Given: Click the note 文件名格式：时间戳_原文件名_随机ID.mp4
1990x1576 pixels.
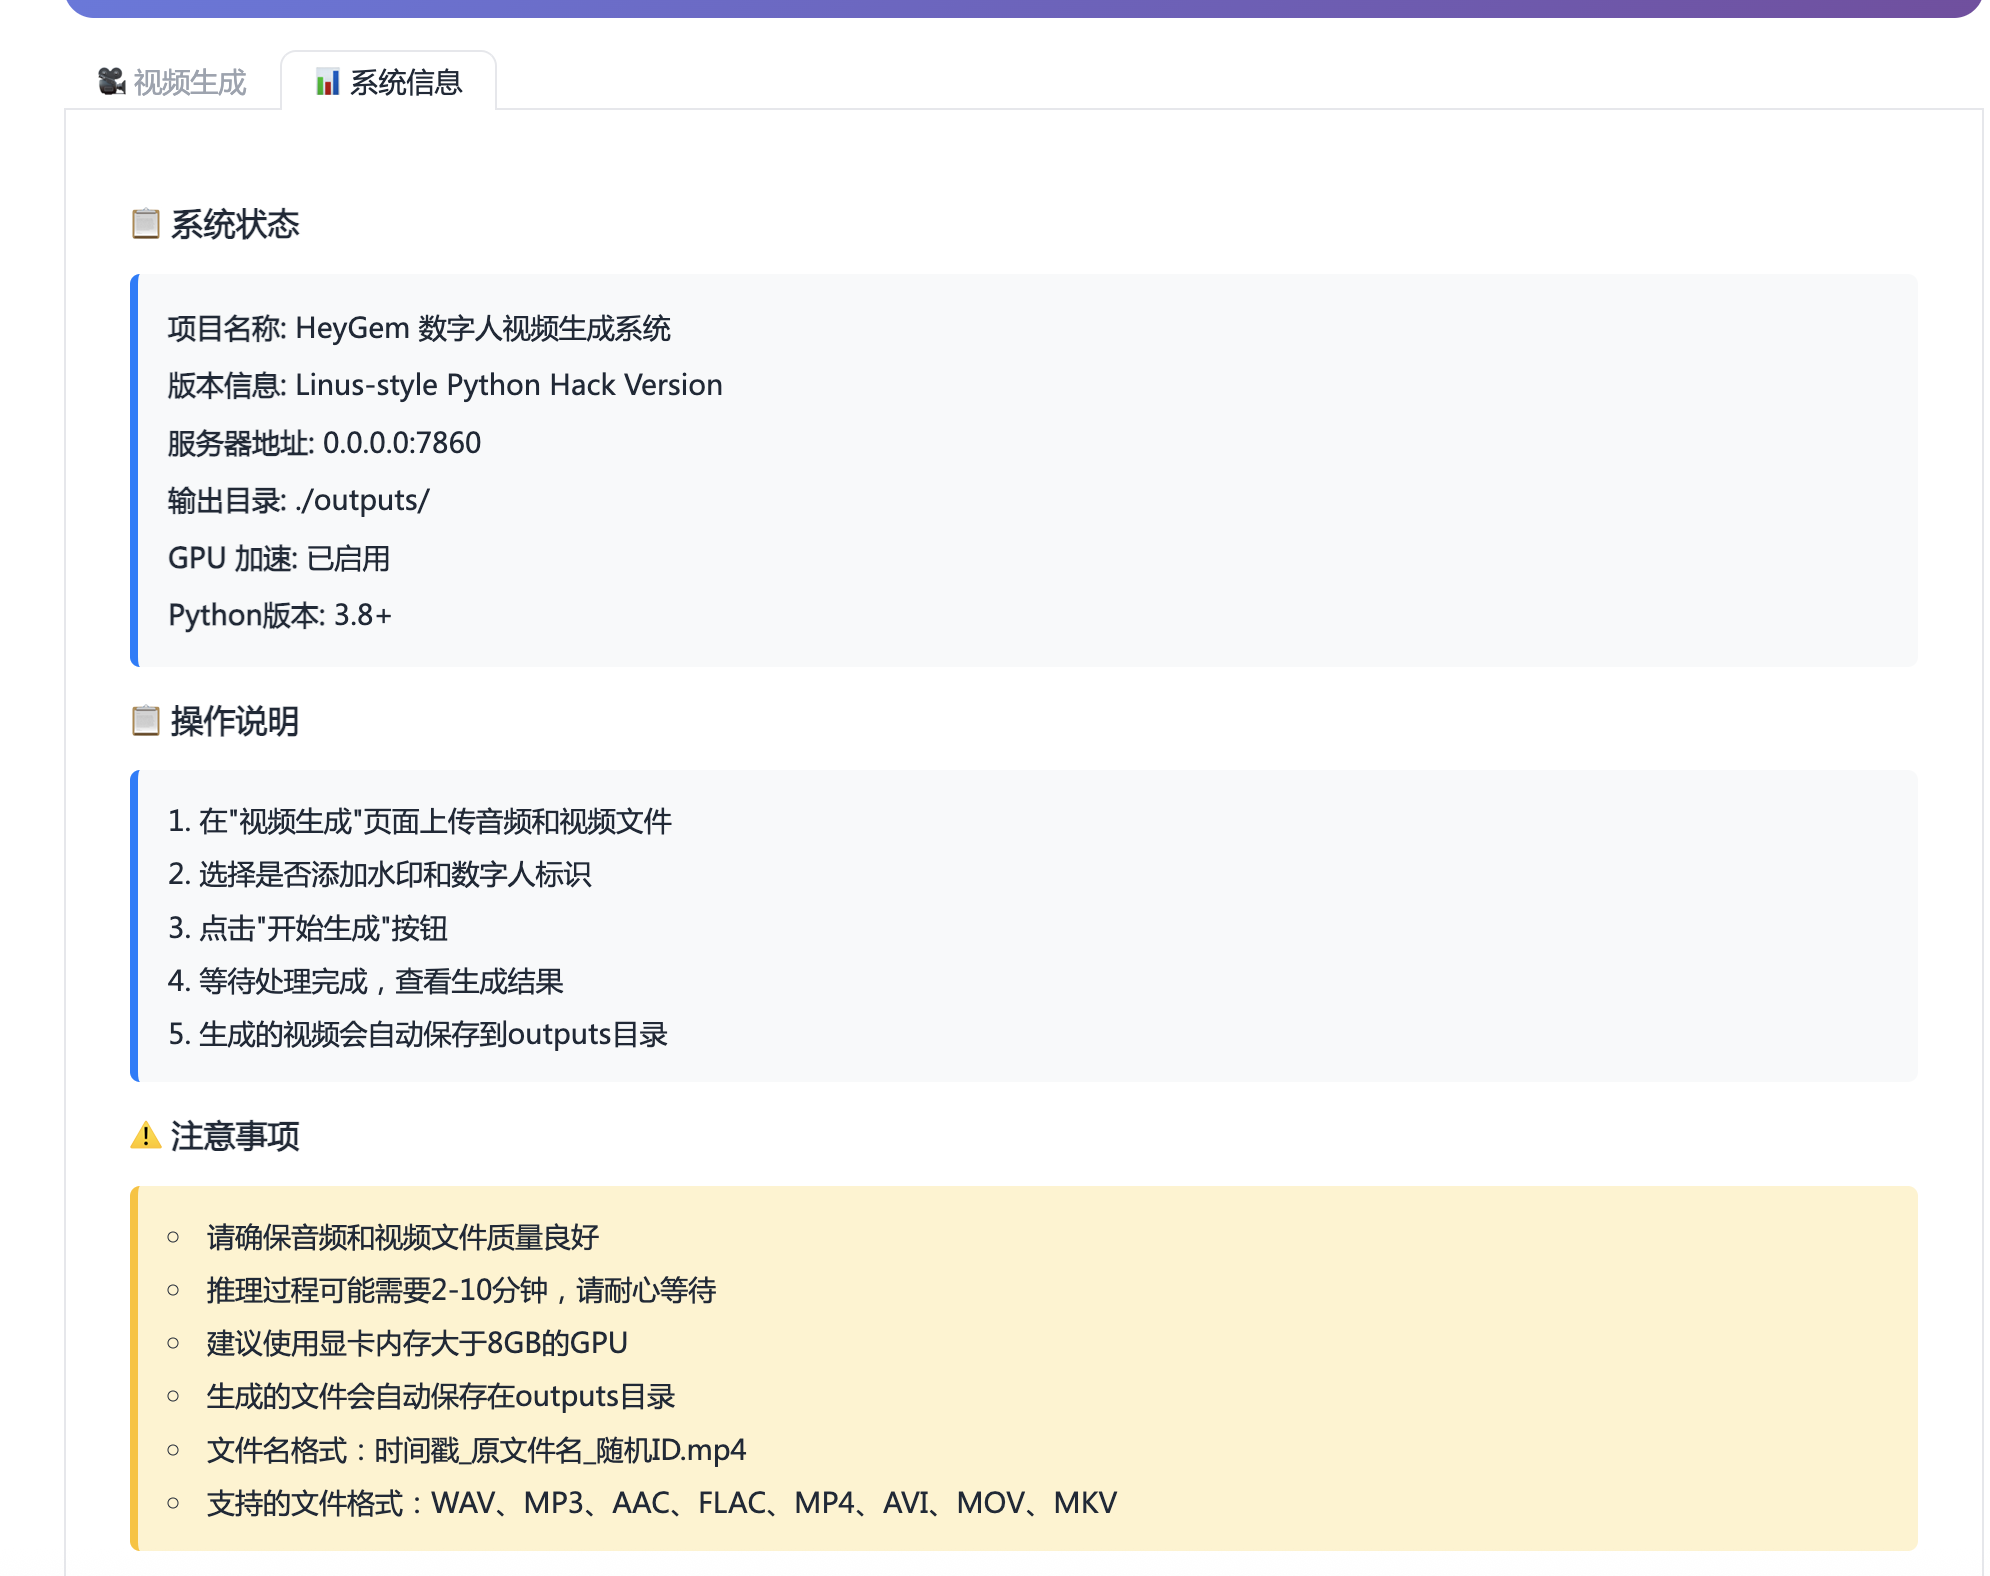Looking at the screenshot, I should pyautogui.click(x=476, y=1450).
